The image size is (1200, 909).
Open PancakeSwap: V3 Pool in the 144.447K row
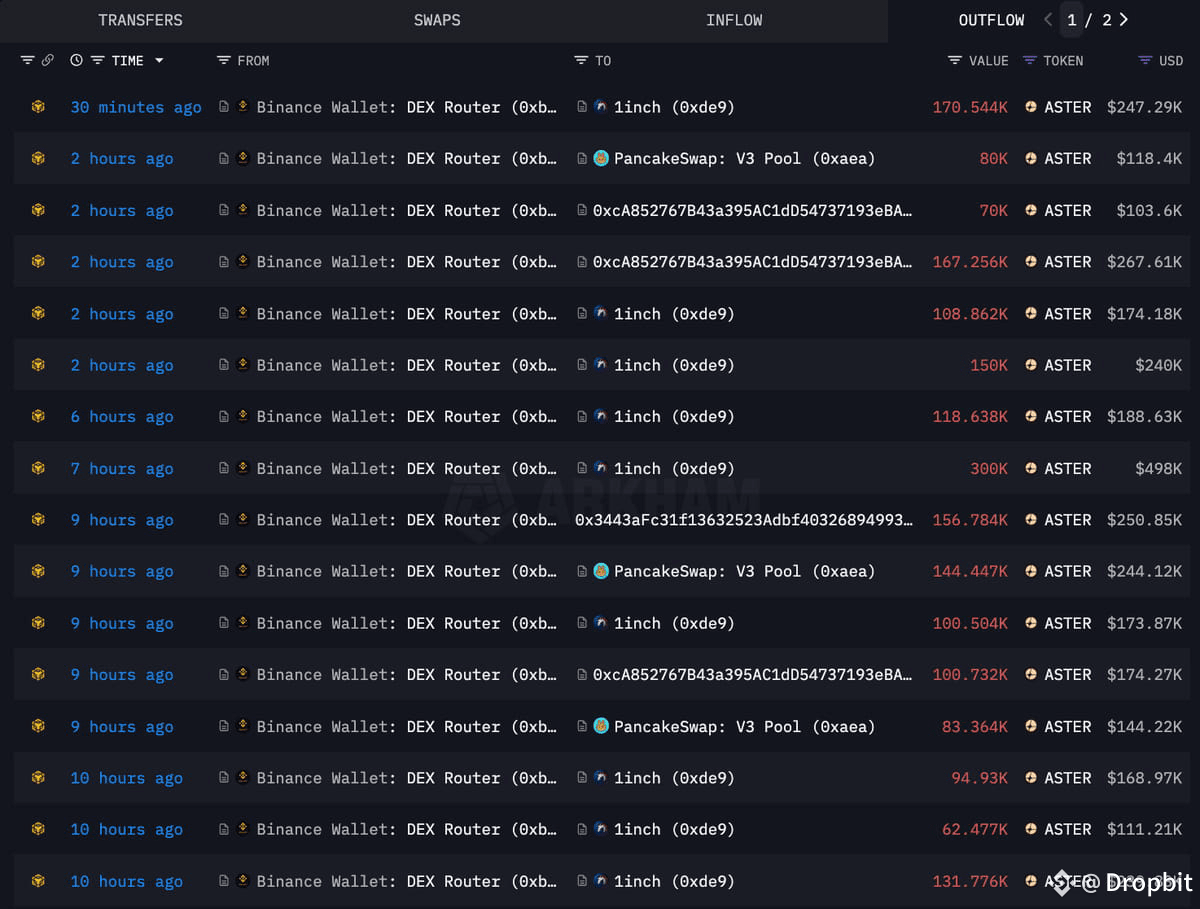(744, 571)
